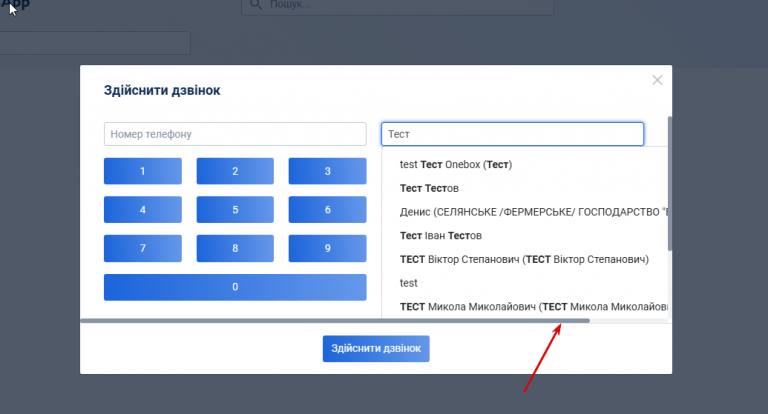Click the horizontal scrollbar of the dialog
768x414 pixels.
(x=335, y=321)
